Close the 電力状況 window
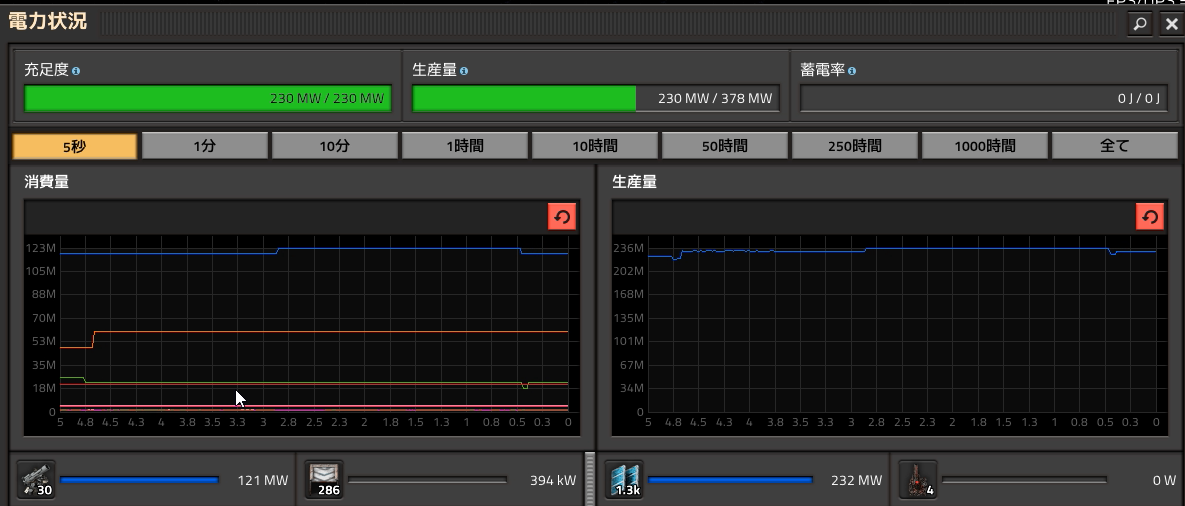1185x506 pixels. 1171,24
